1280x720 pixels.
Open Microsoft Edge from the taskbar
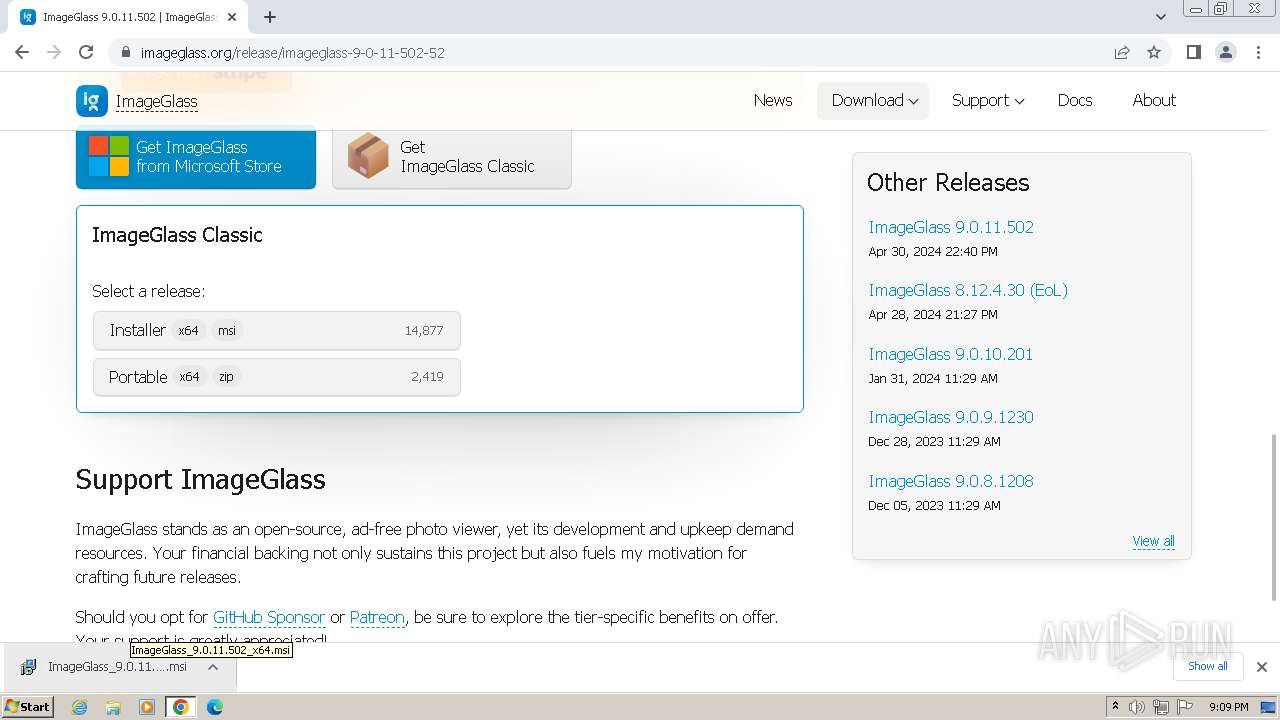(x=215, y=707)
